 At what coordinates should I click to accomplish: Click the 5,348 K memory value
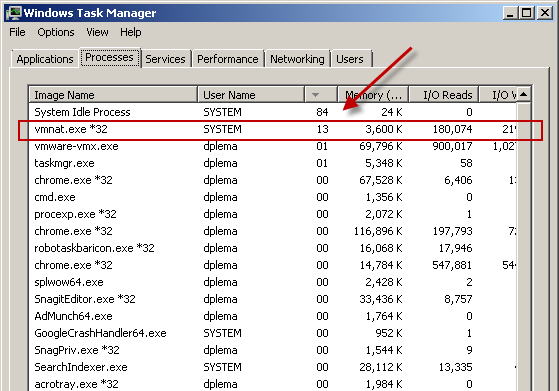point(384,163)
